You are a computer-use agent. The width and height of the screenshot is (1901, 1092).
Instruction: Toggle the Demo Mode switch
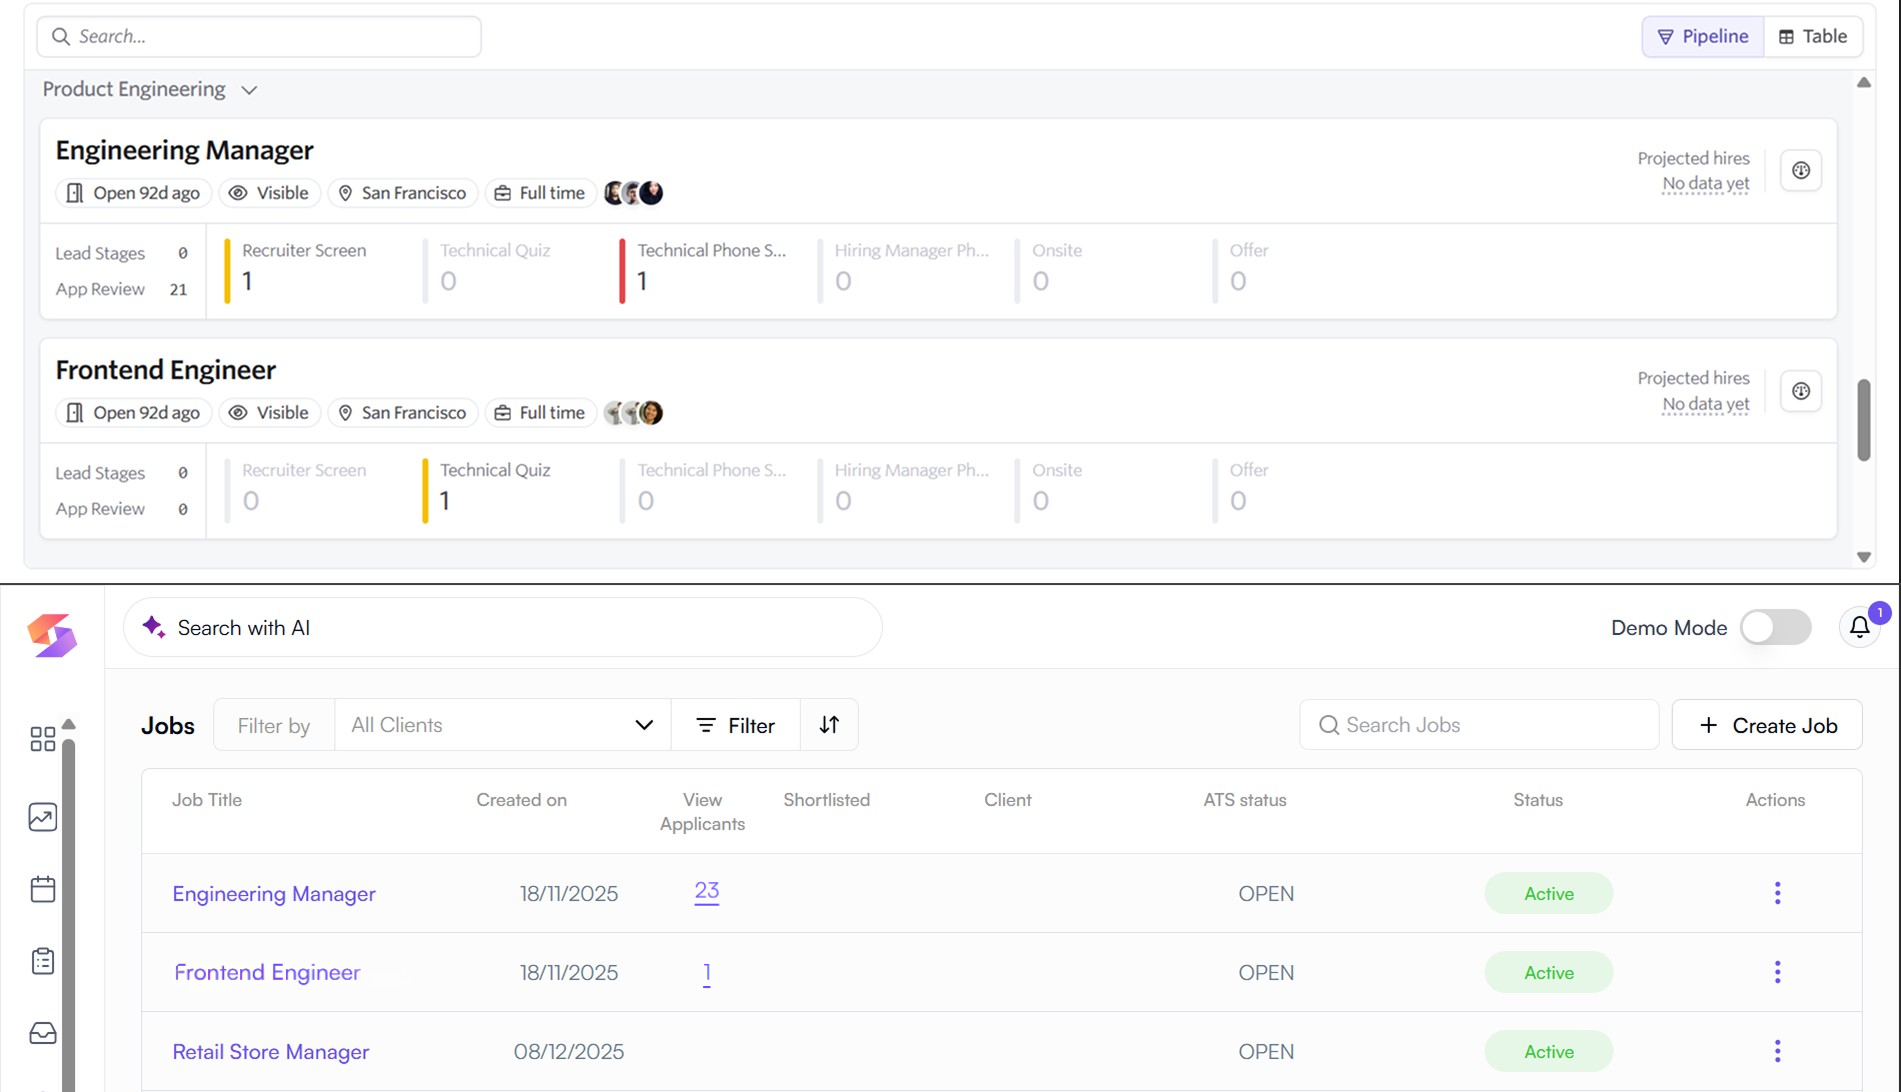[x=1775, y=628]
